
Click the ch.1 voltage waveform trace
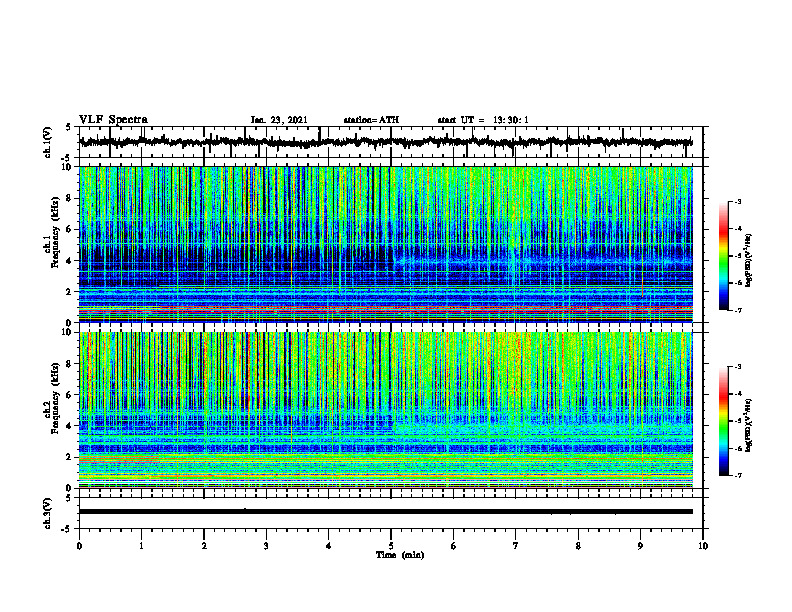tap(386, 142)
